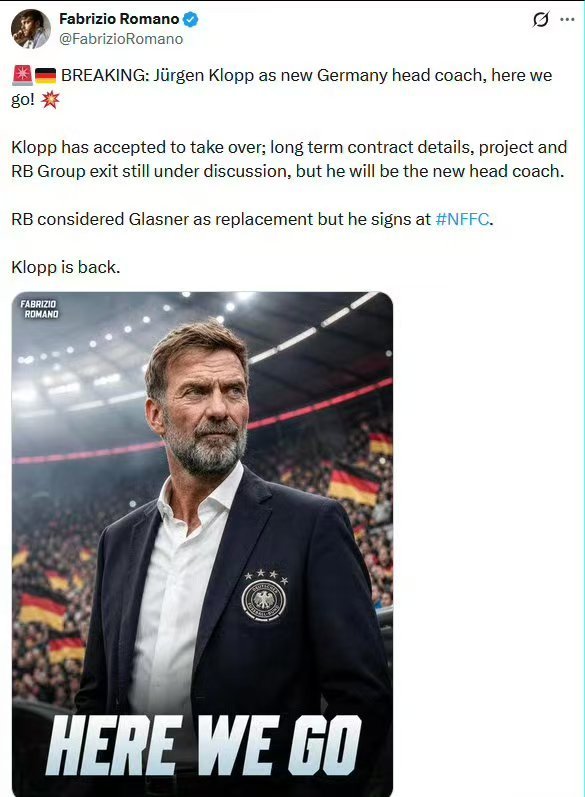Click the Germany flag emoji in tweet
This screenshot has height=797, width=585.
coord(45,76)
